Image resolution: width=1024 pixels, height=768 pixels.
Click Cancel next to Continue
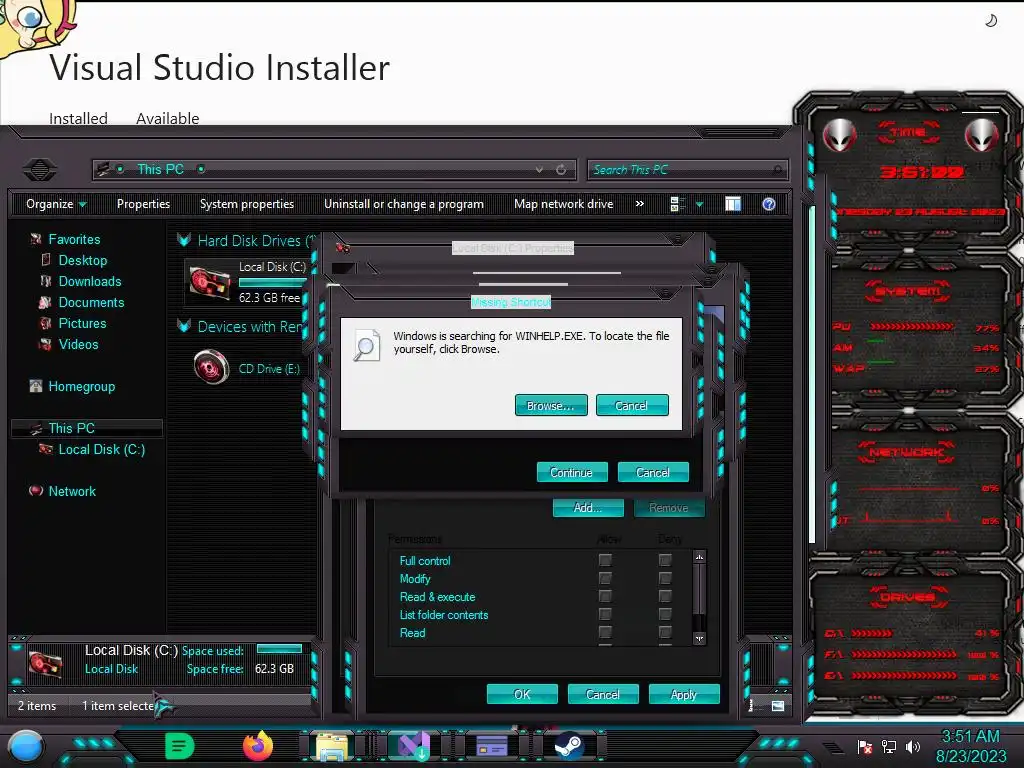point(653,472)
